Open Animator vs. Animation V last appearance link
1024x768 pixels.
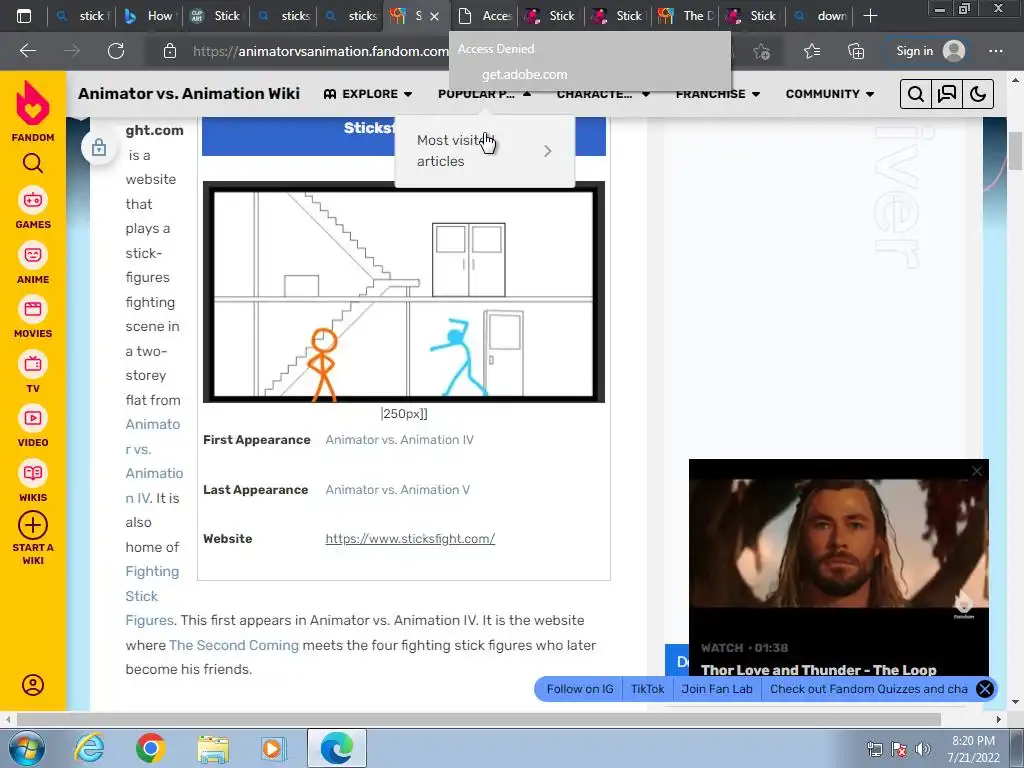click(x=398, y=490)
